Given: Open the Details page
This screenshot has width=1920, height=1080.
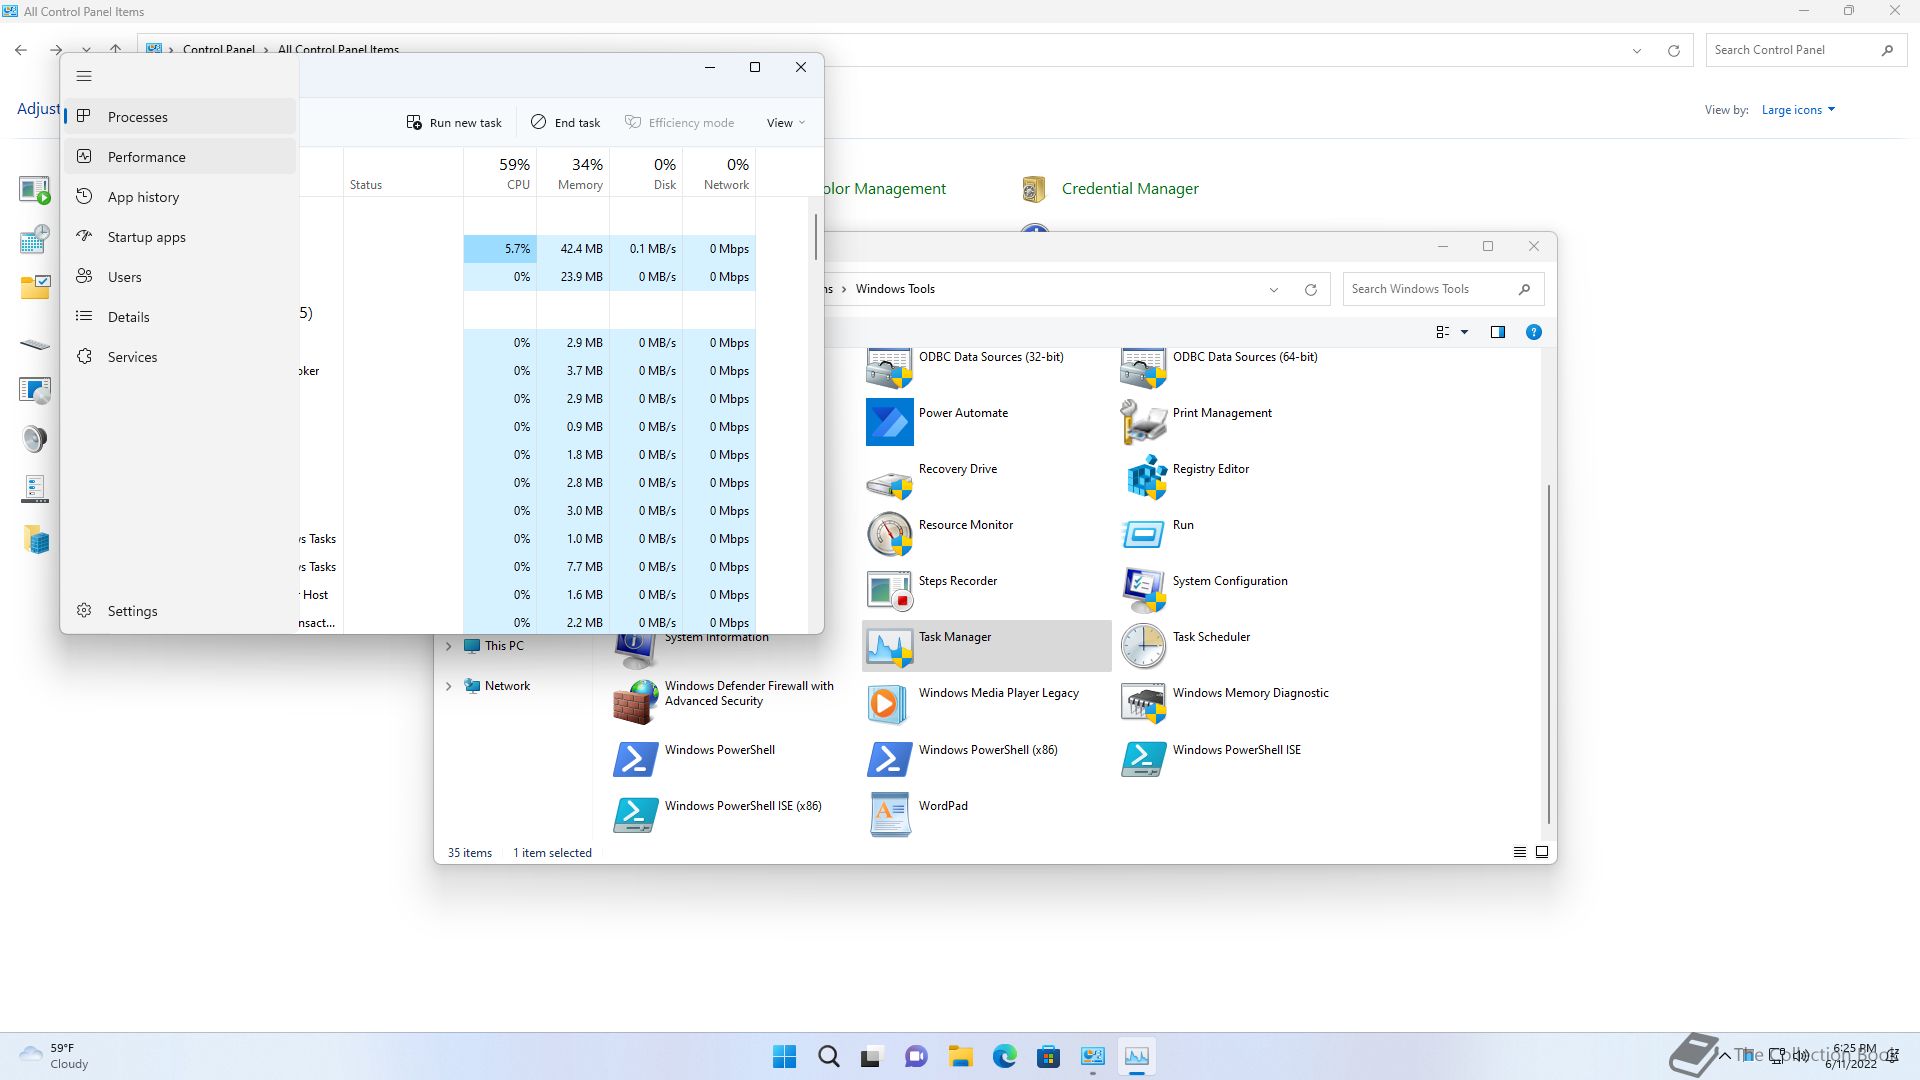Looking at the screenshot, I should coord(181,317).
